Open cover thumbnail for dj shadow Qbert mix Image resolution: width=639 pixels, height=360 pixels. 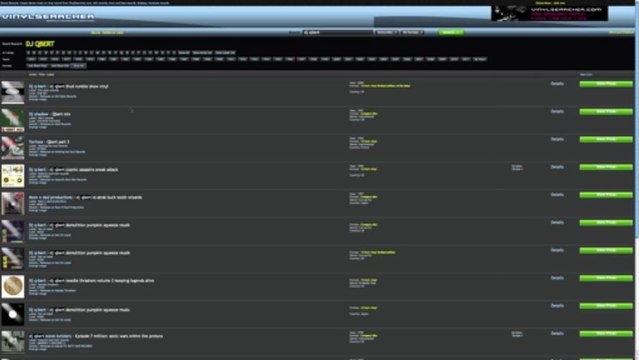click(x=13, y=120)
